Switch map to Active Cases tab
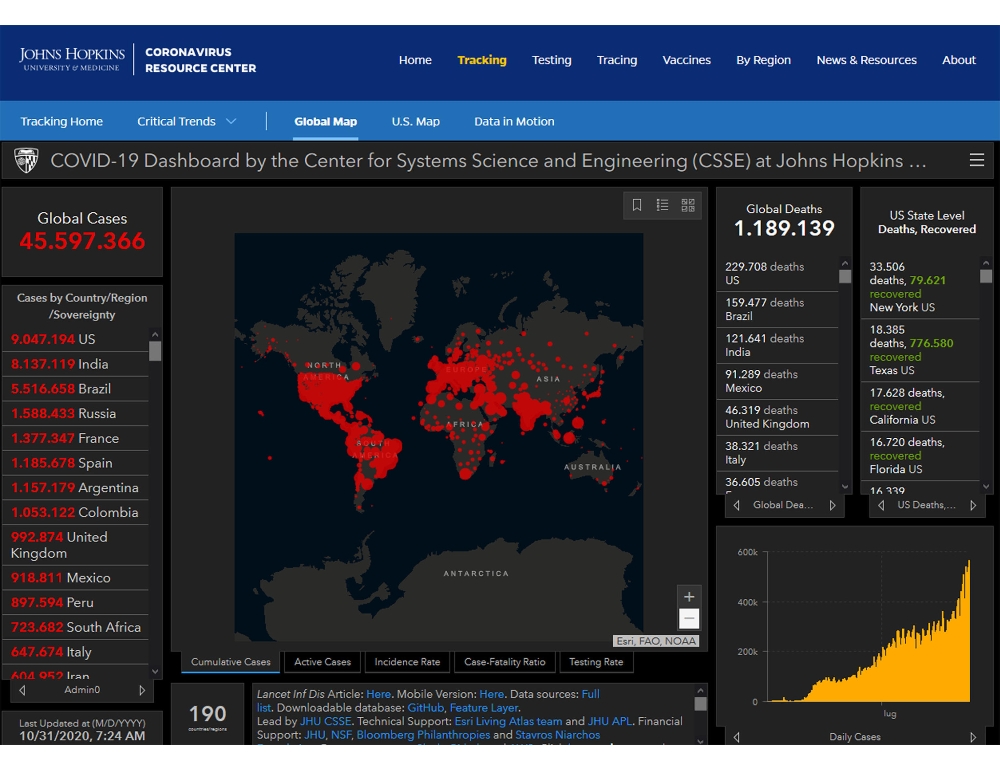This screenshot has height=770, width=1000. [x=322, y=662]
